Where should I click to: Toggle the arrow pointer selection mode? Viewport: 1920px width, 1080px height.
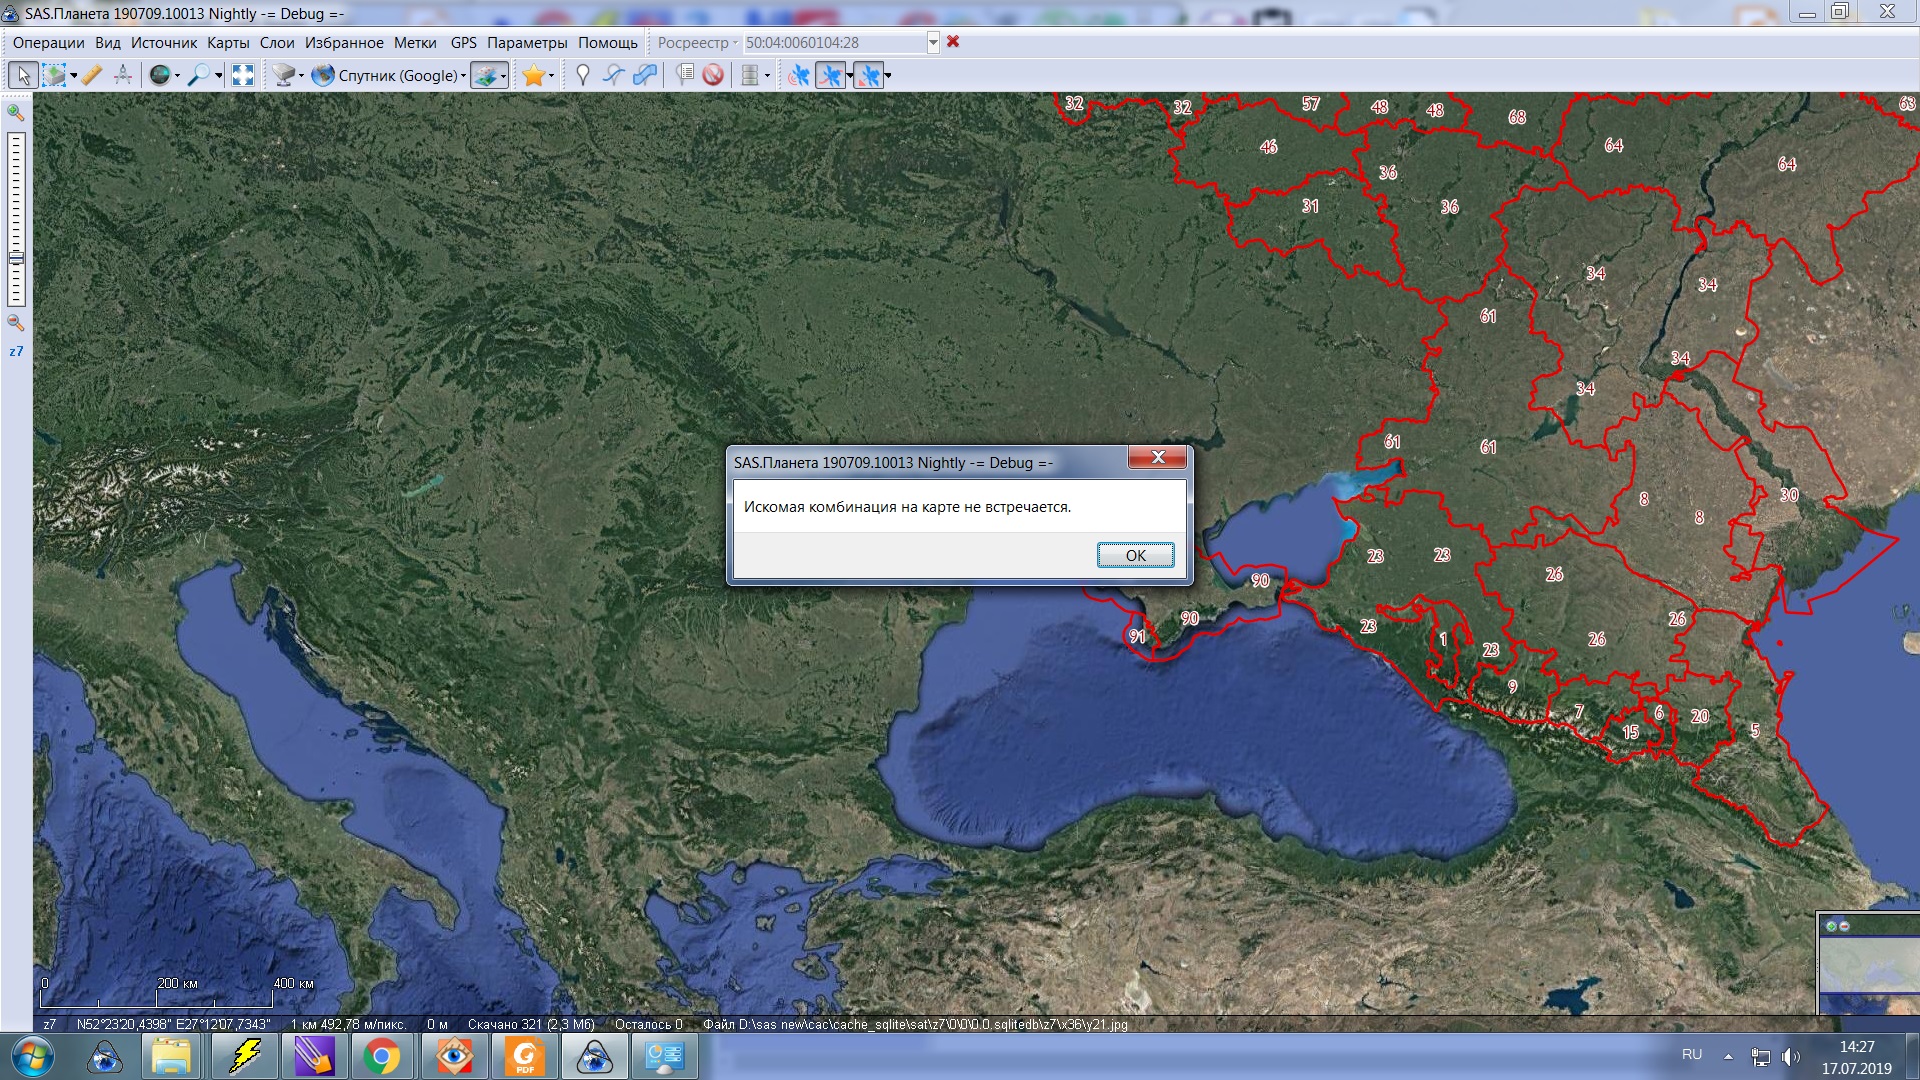[x=23, y=75]
